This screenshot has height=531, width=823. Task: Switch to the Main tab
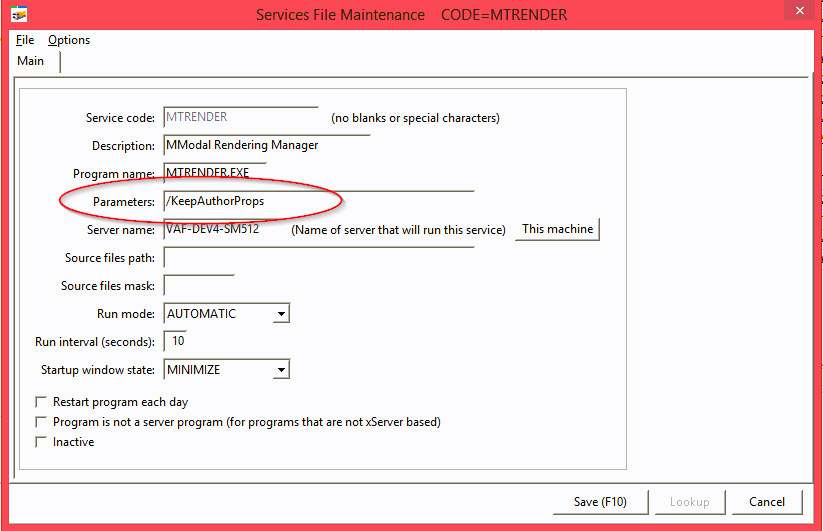(31, 61)
